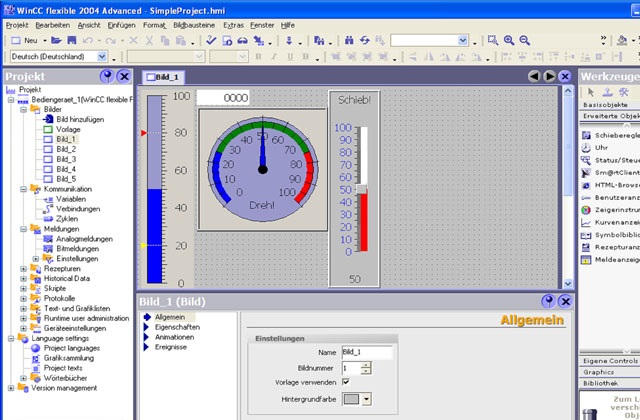The width and height of the screenshot is (640, 420).
Task: Open the Bildbausteine menu
Action: point(194,25)
